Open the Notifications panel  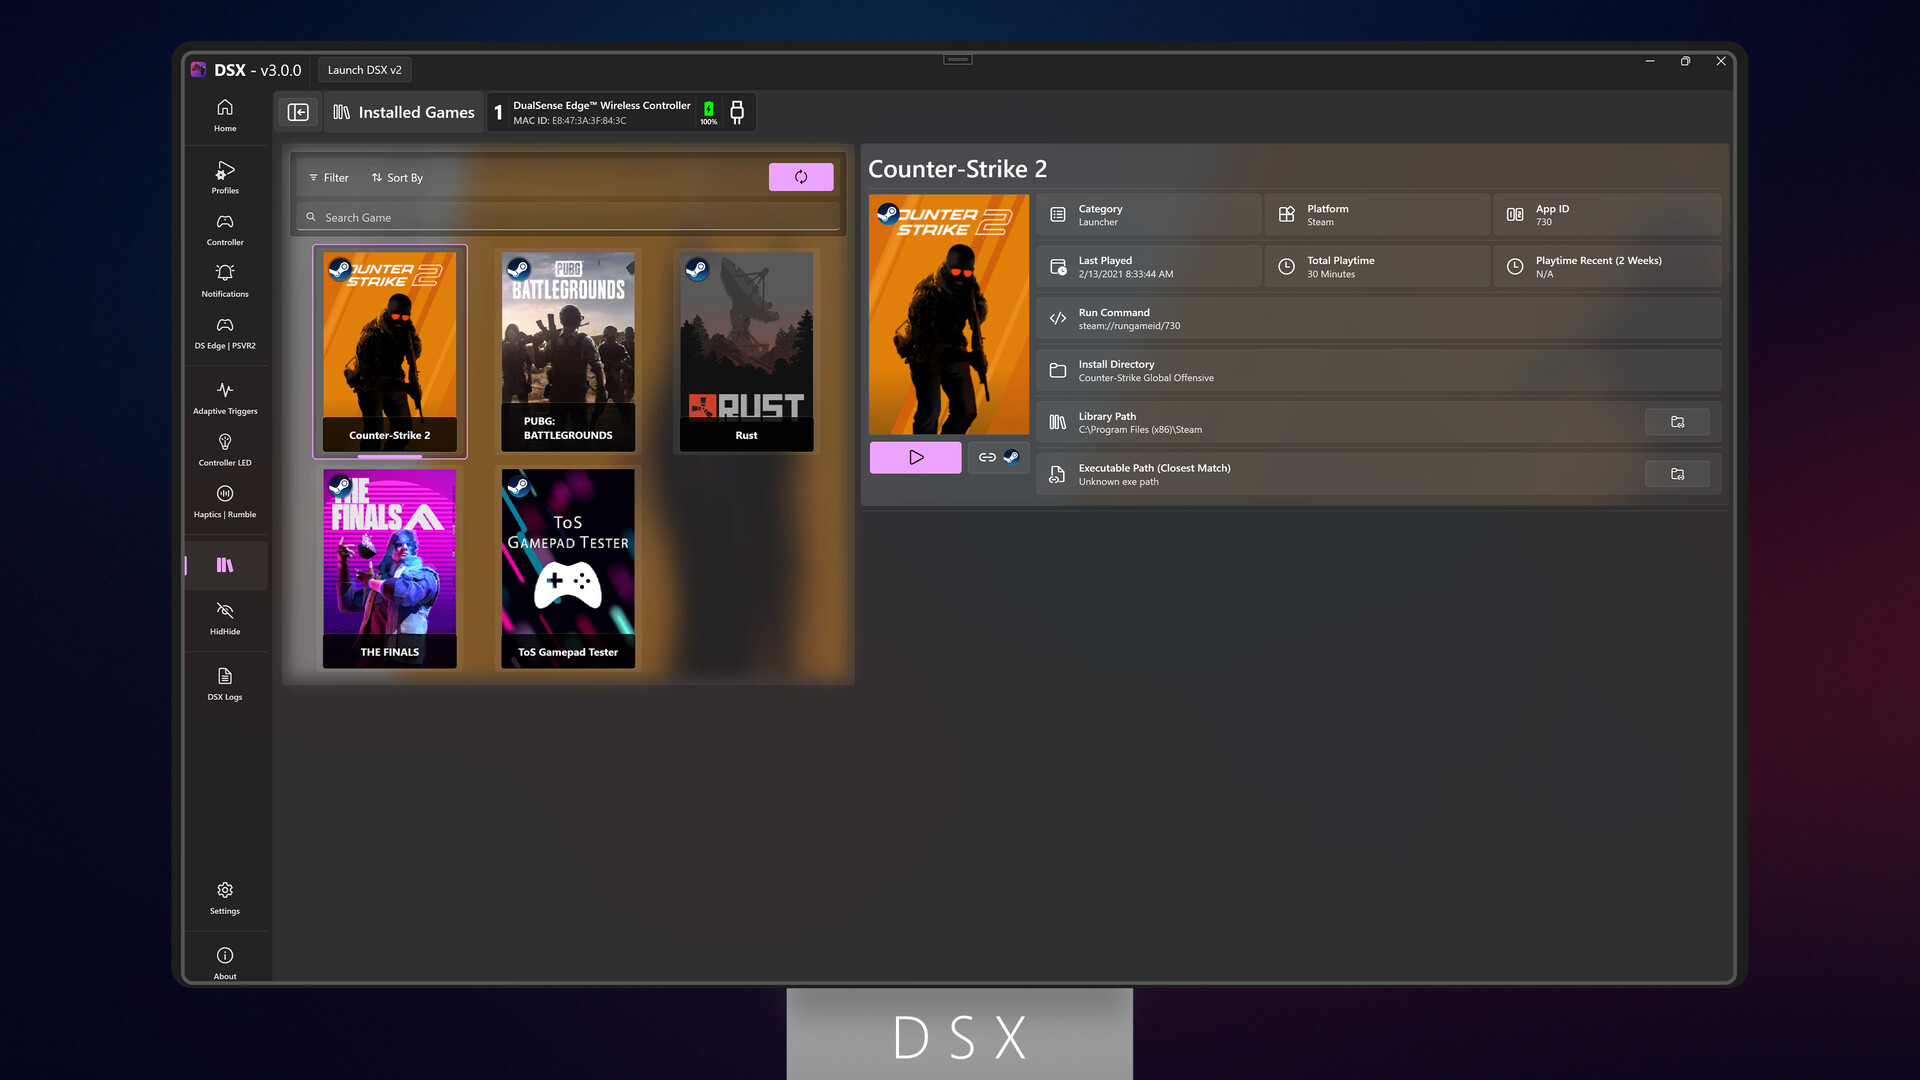pos(224,280)
